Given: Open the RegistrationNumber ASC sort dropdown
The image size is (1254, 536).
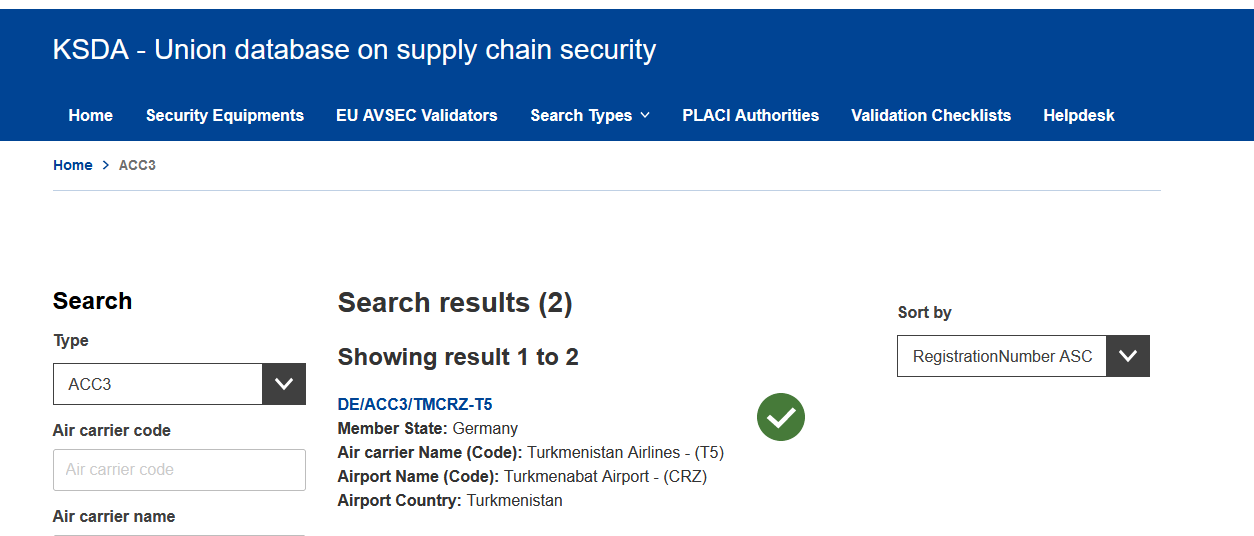Looking at the screenshot, I should coord(1023,356).
